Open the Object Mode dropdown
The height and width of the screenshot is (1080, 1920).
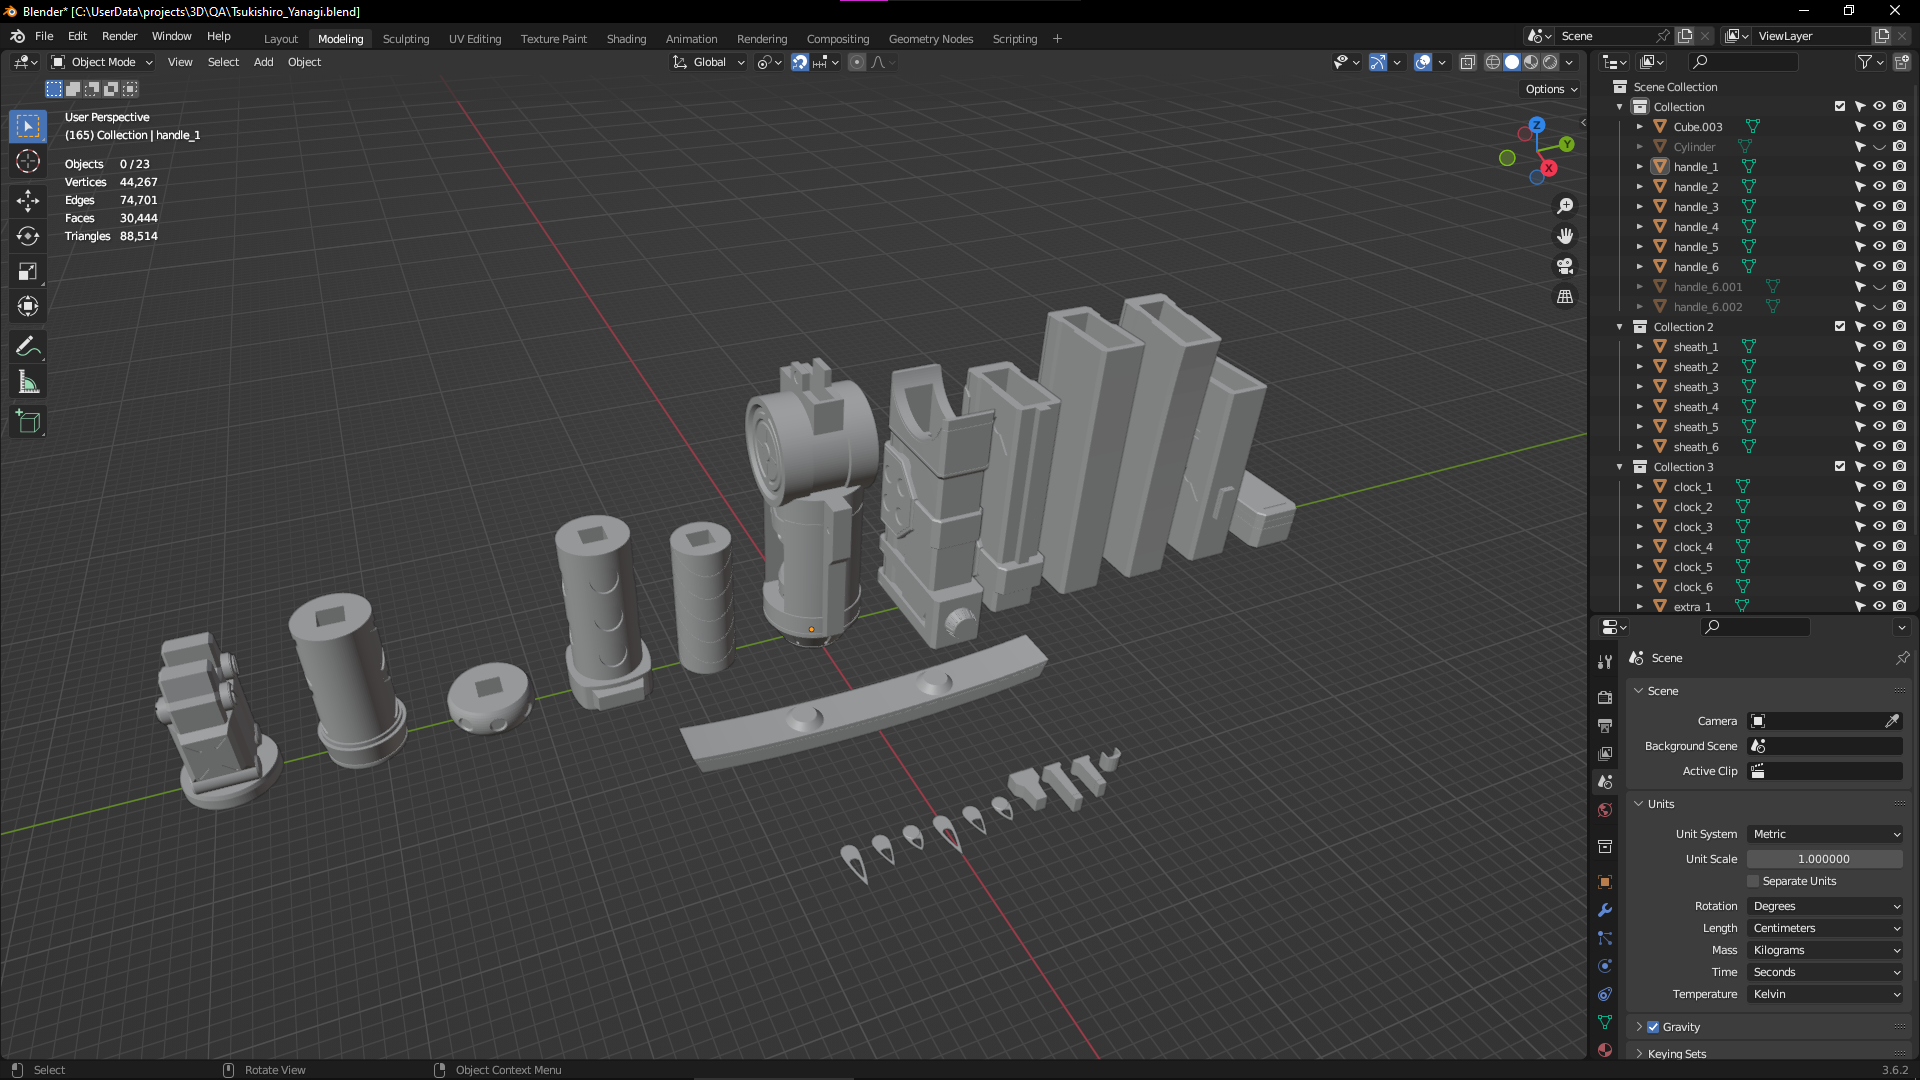pos(103,62)
